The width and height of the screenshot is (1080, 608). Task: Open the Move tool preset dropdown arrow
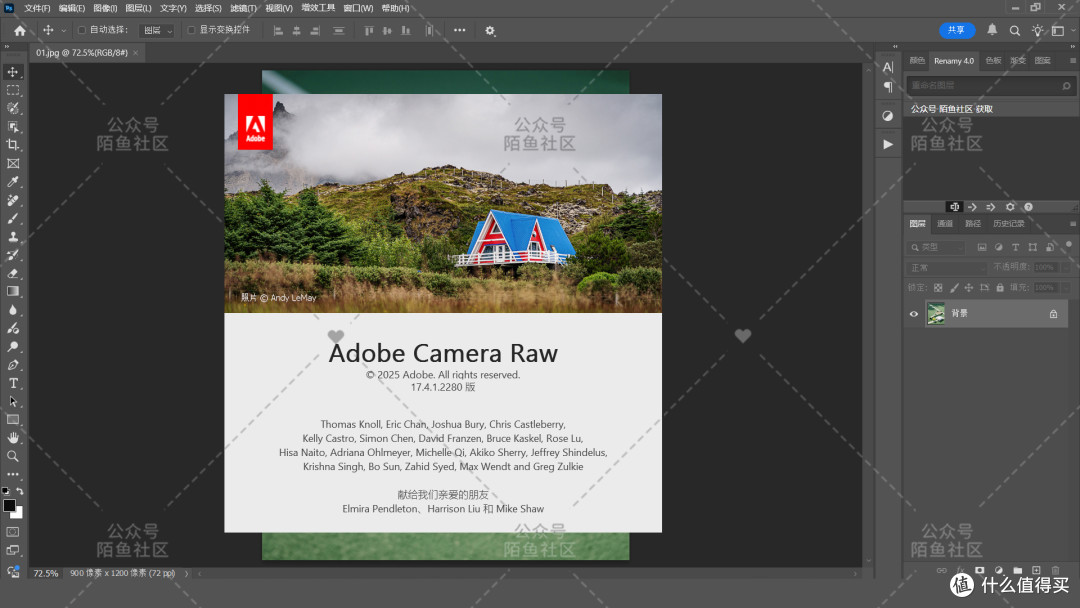click(63, 30)
